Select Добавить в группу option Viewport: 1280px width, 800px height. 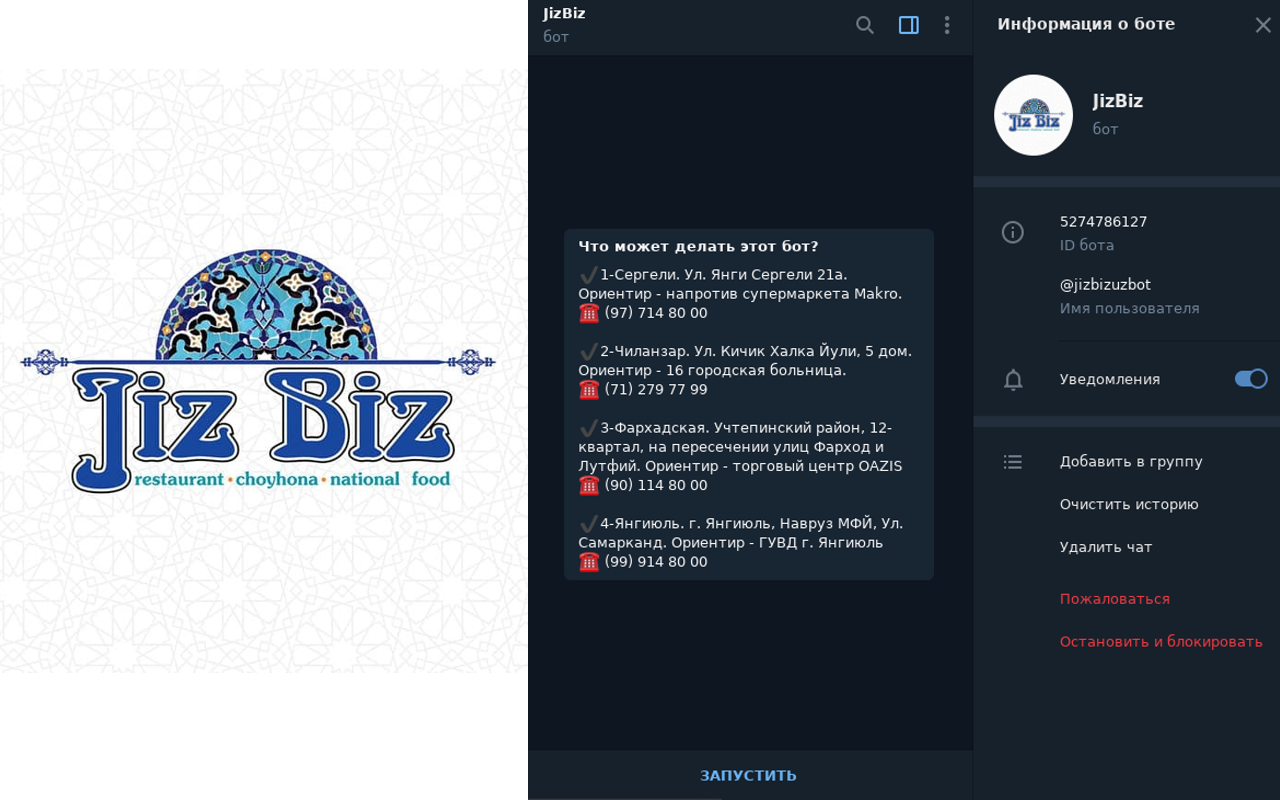1131,462
